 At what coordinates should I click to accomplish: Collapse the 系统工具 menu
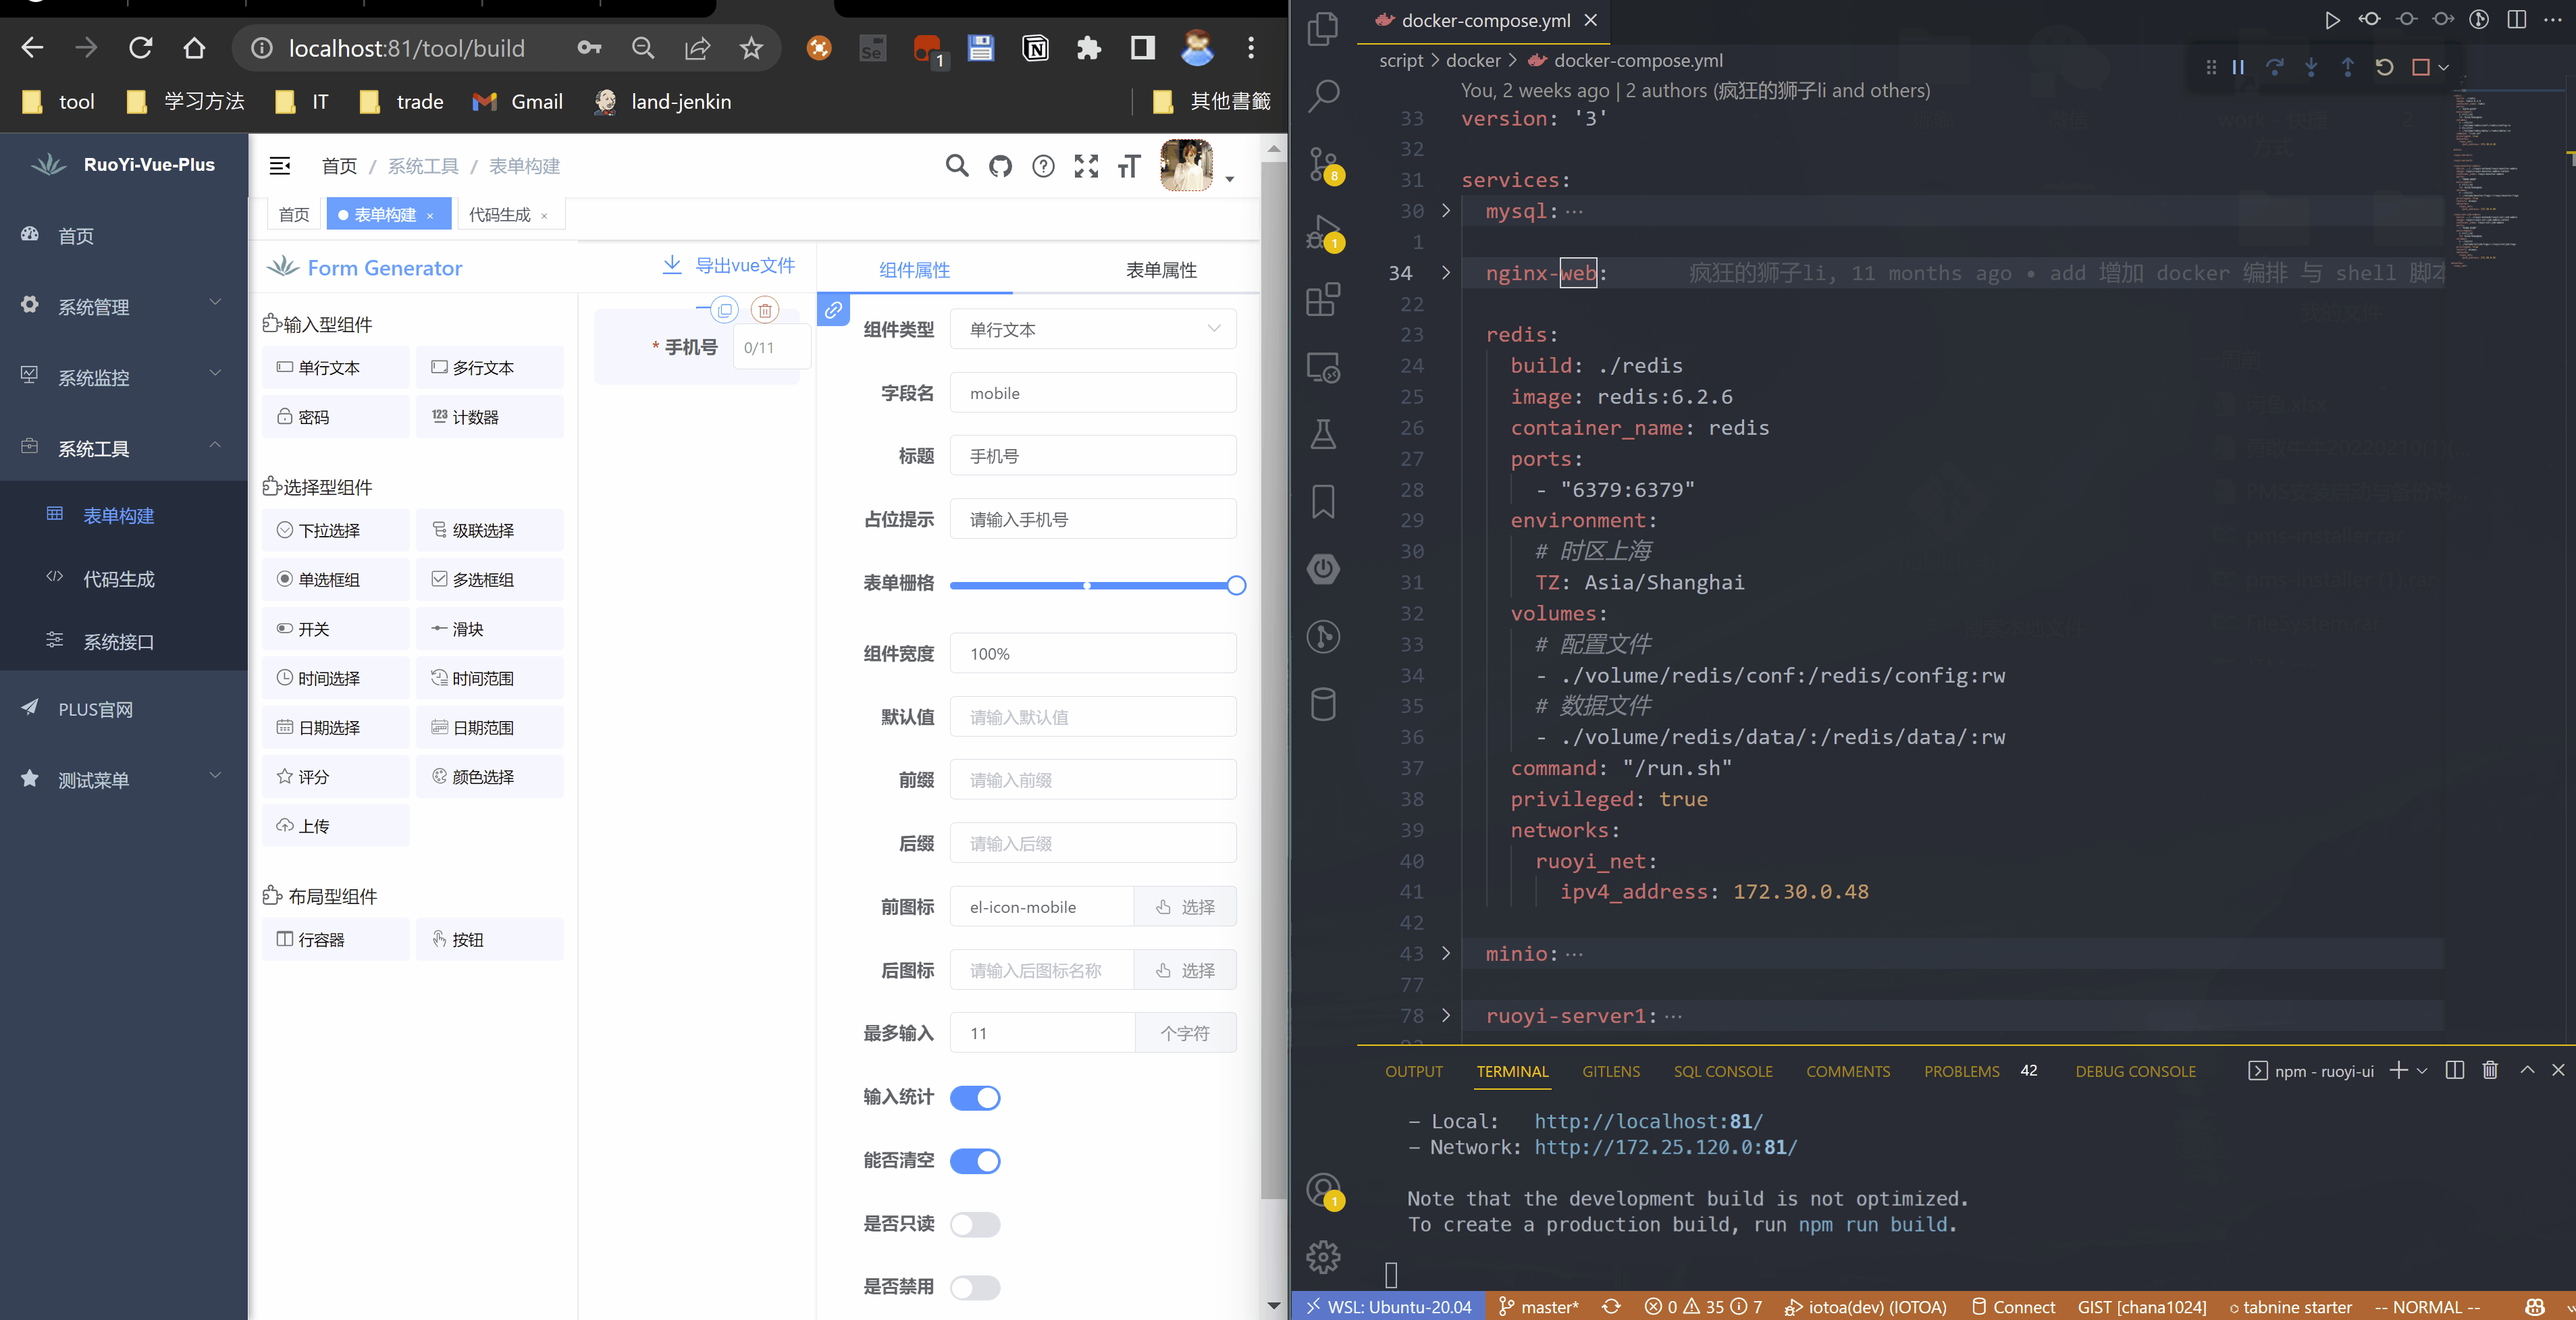tap(124, 449)
